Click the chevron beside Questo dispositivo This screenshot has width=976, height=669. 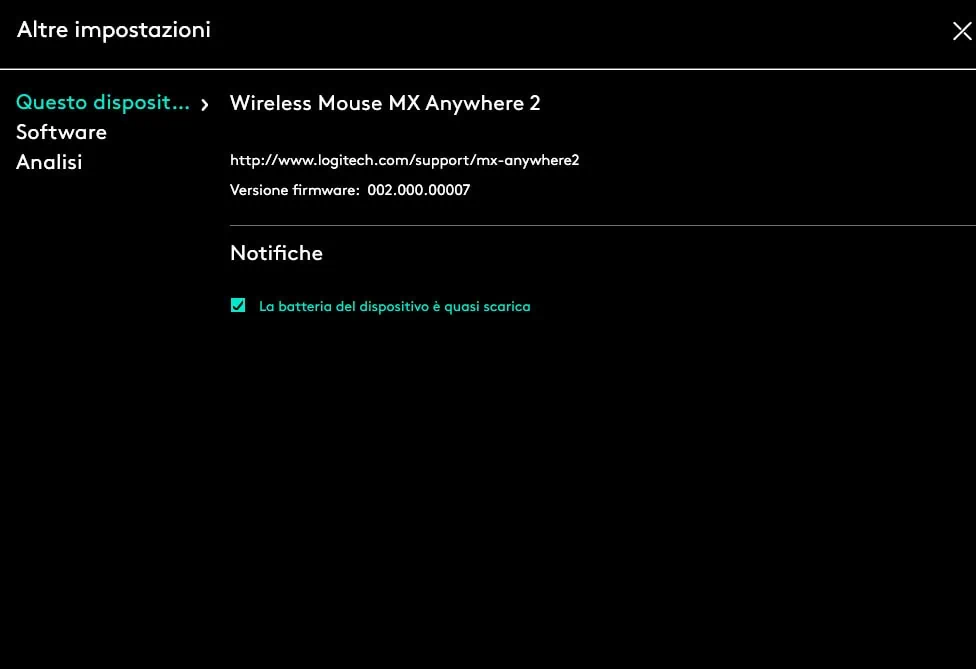click(x=204, y=105)
